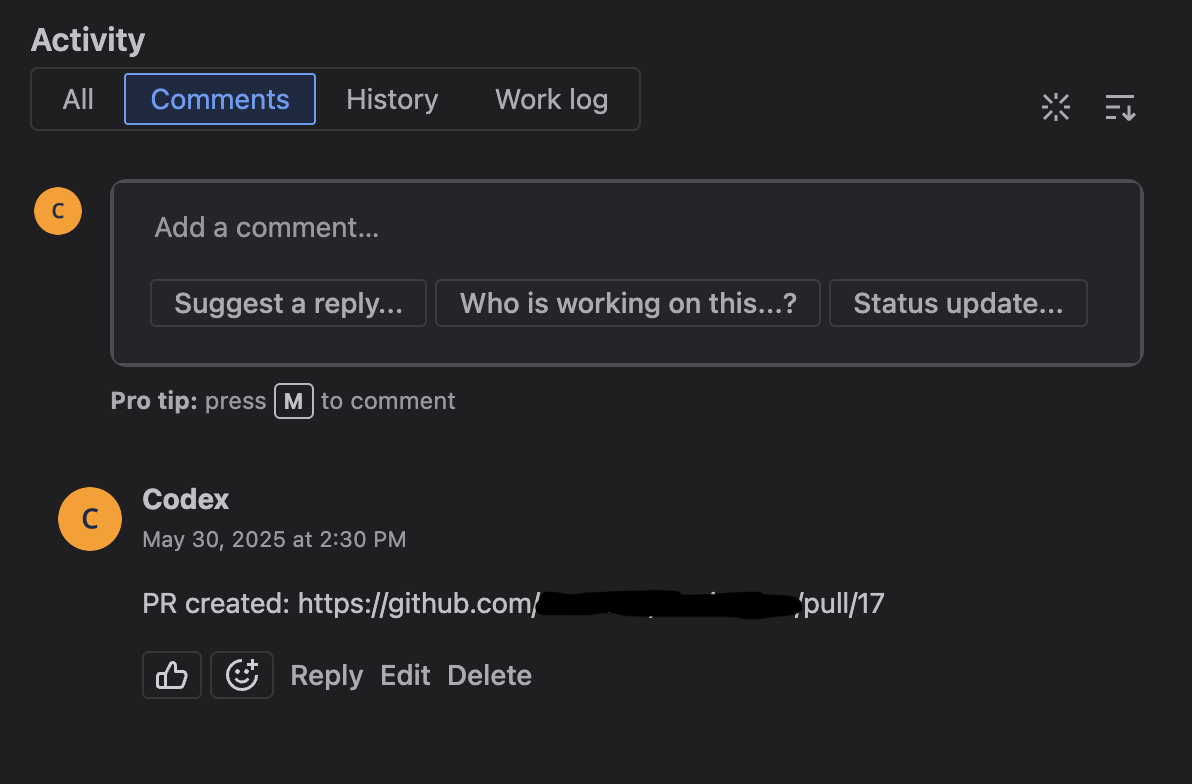Open the GitHub pull request link

[589, 603]
